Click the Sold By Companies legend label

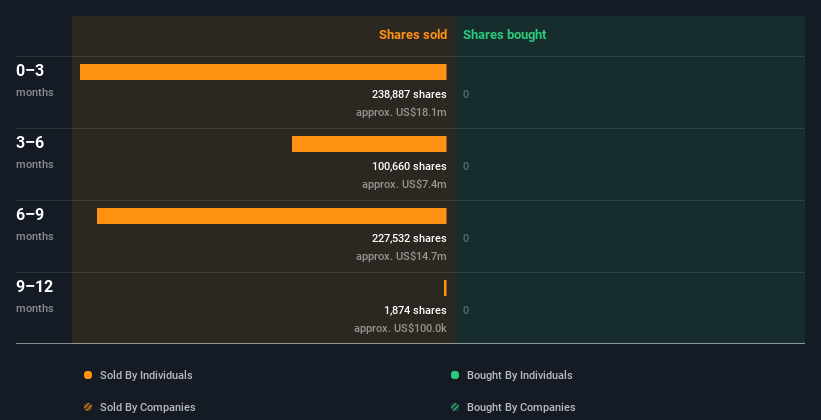pos(148,407)
